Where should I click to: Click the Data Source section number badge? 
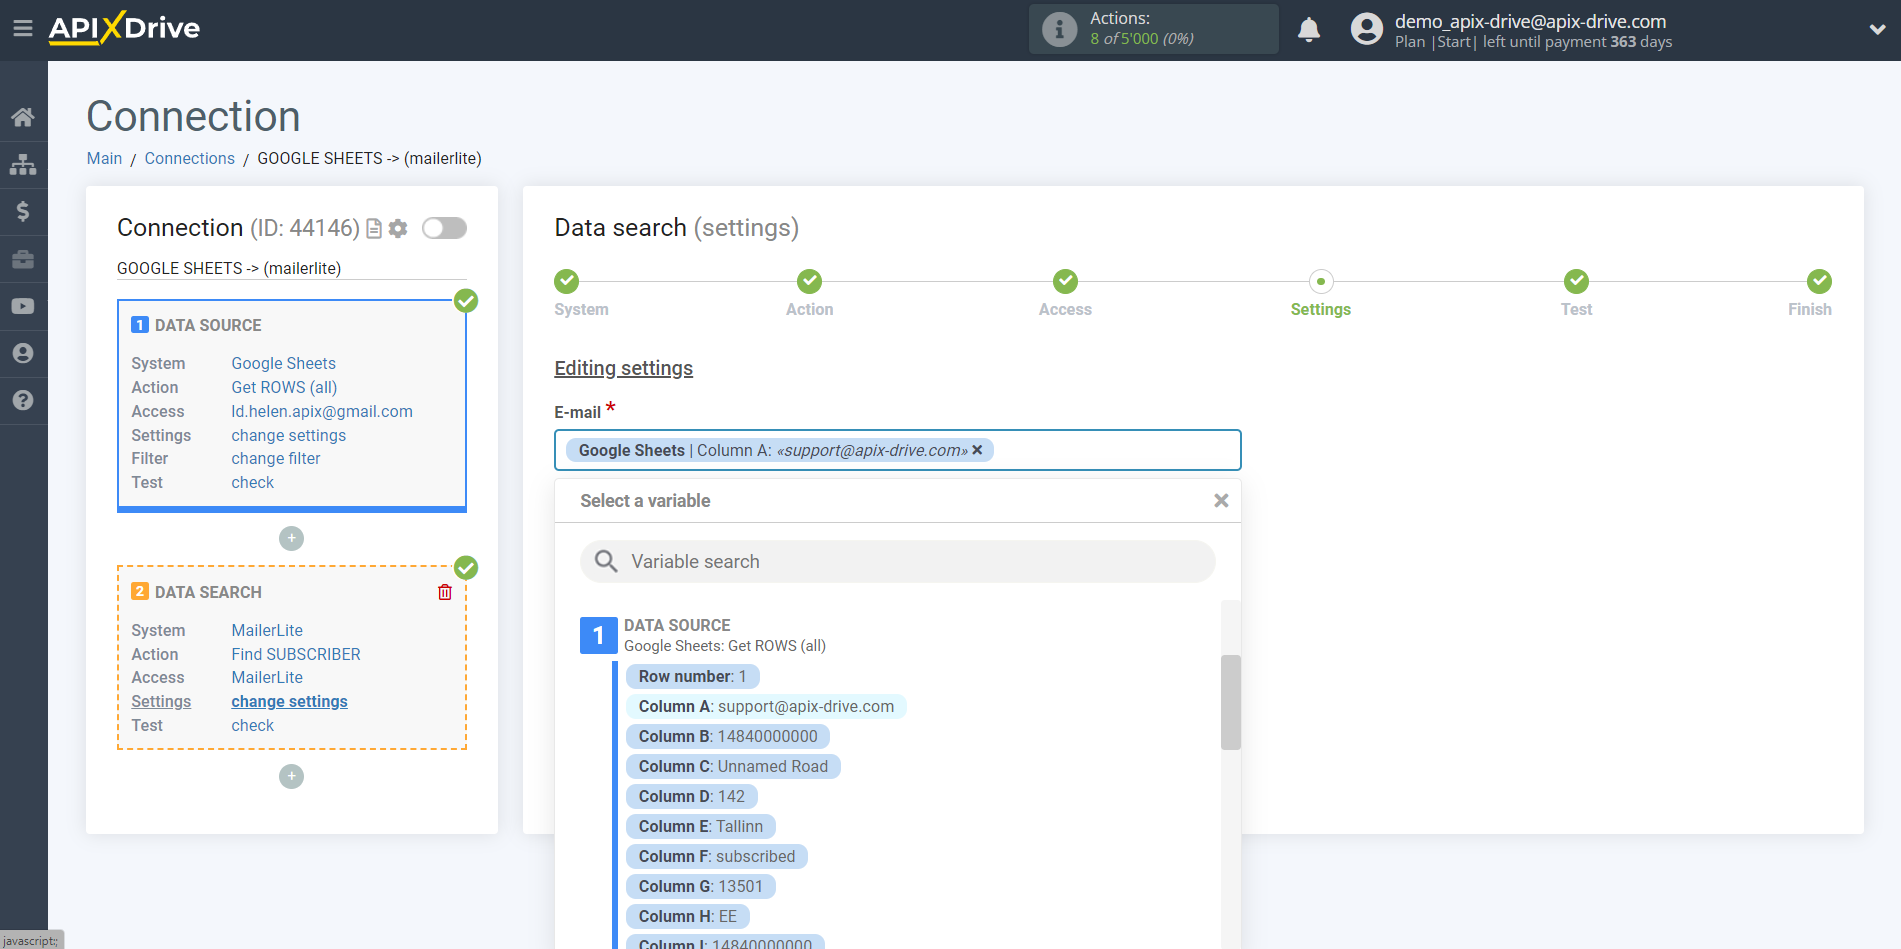tap(598, 635)
